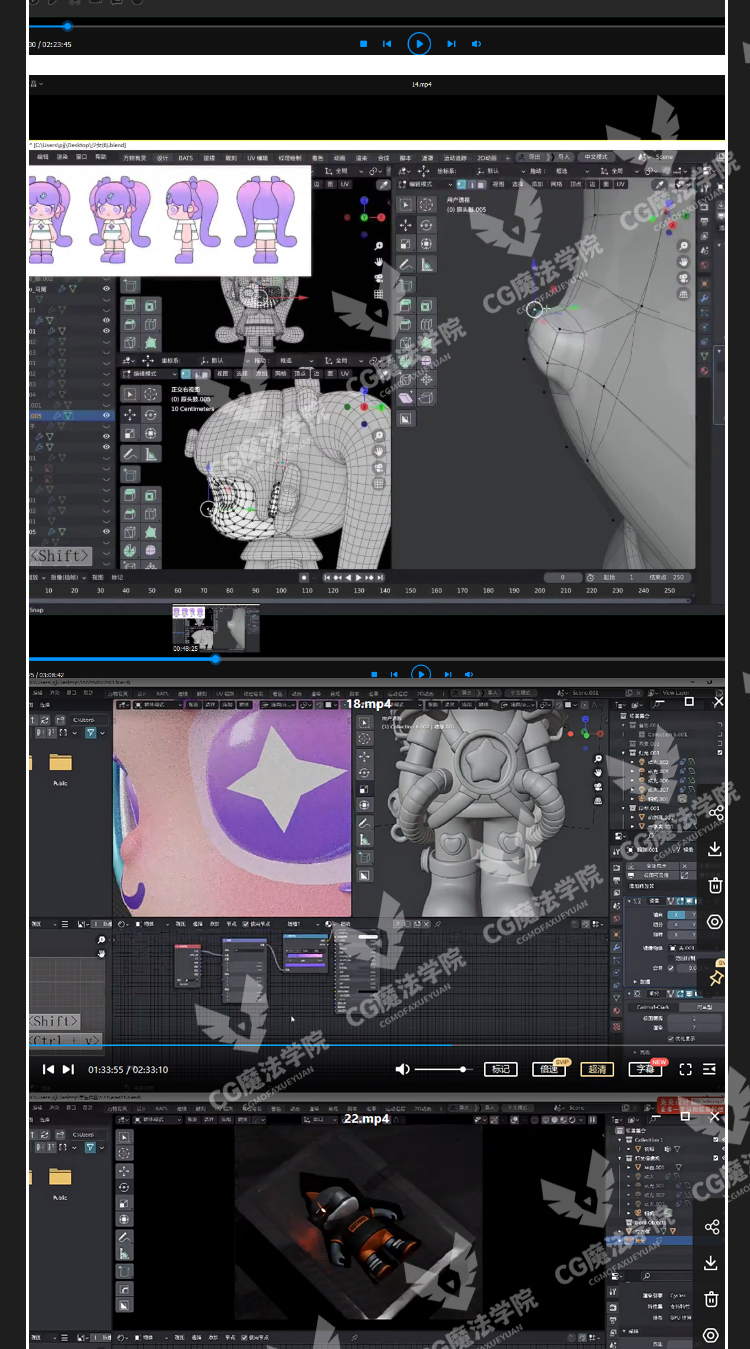Click pin icon beside 18.mp4 video
The image size is (750, 1349).
coord(716,977)
